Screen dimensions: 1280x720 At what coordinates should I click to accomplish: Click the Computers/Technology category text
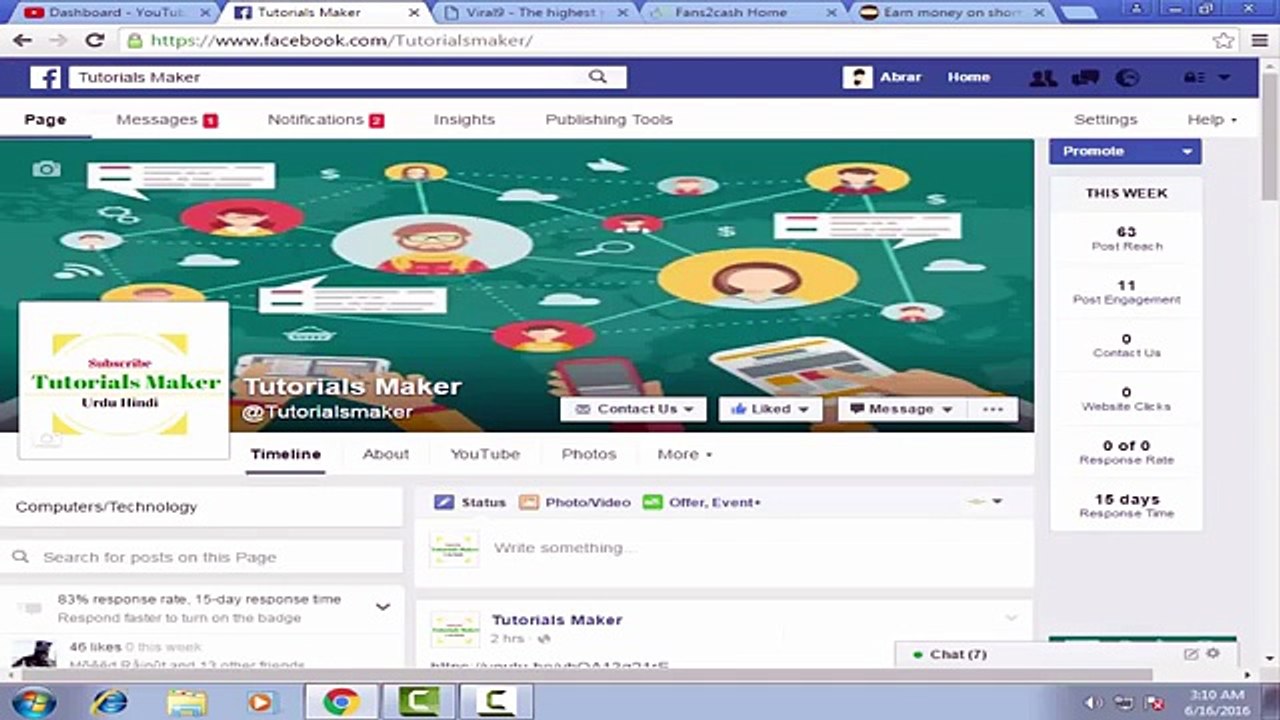point(107,507)
